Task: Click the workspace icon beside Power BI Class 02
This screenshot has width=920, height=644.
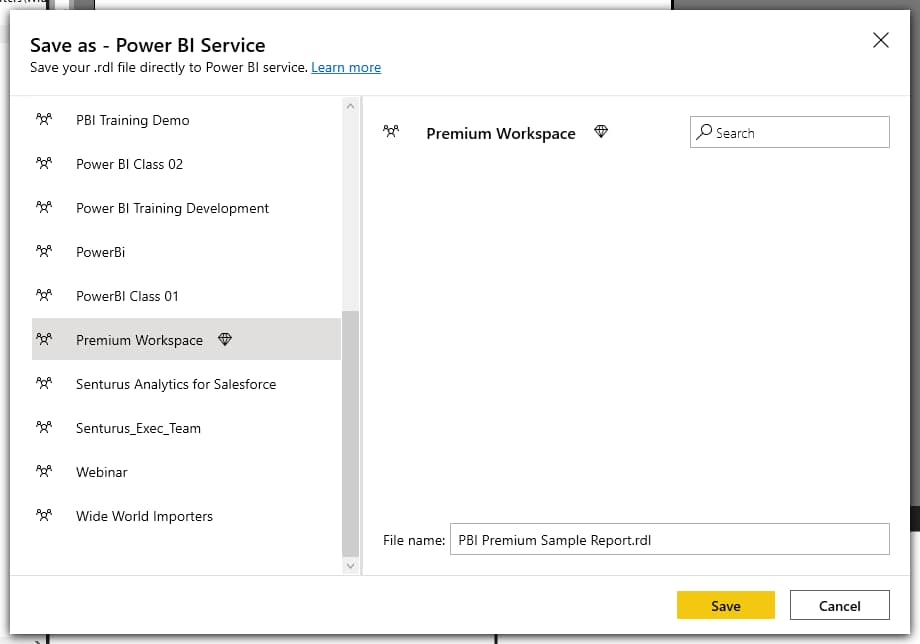Action: coord(43,164)
